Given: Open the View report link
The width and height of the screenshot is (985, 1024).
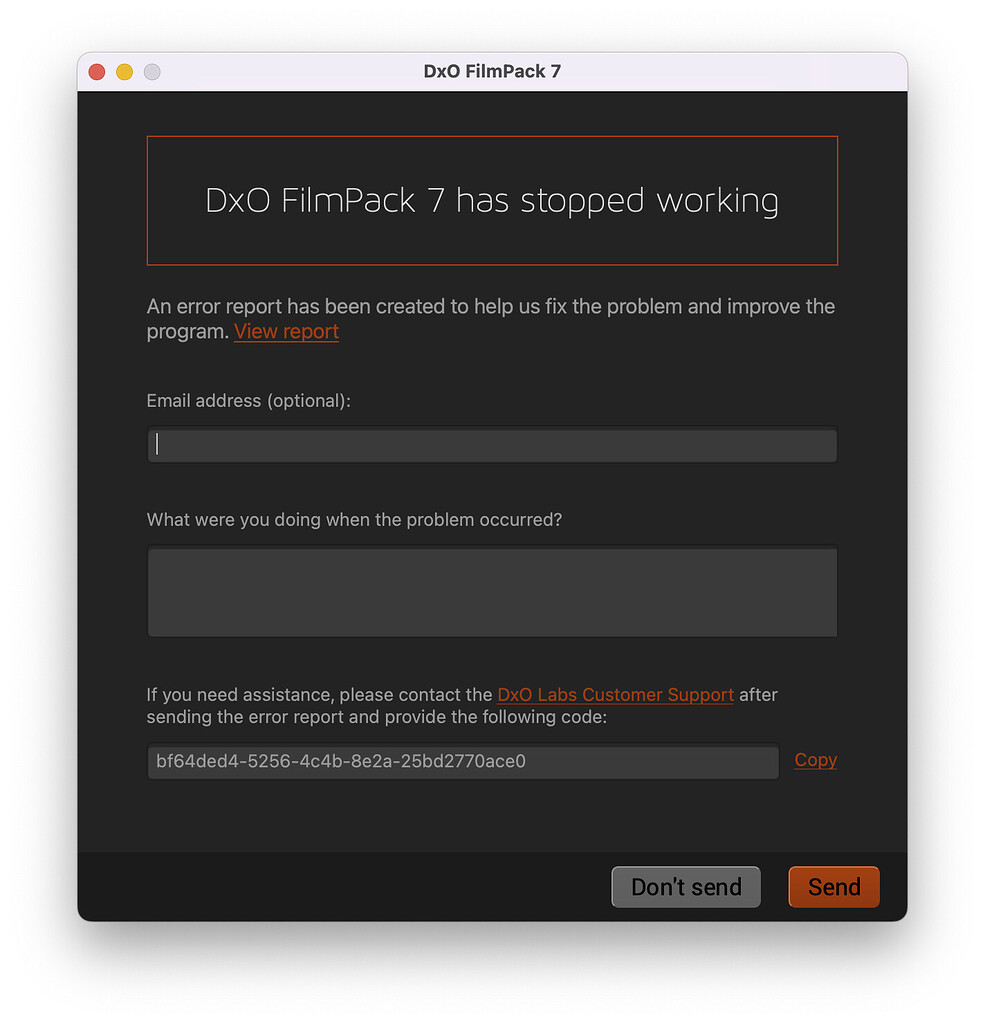Looking at the screenshot, I should pyautogui.click(x=286, y=332).
